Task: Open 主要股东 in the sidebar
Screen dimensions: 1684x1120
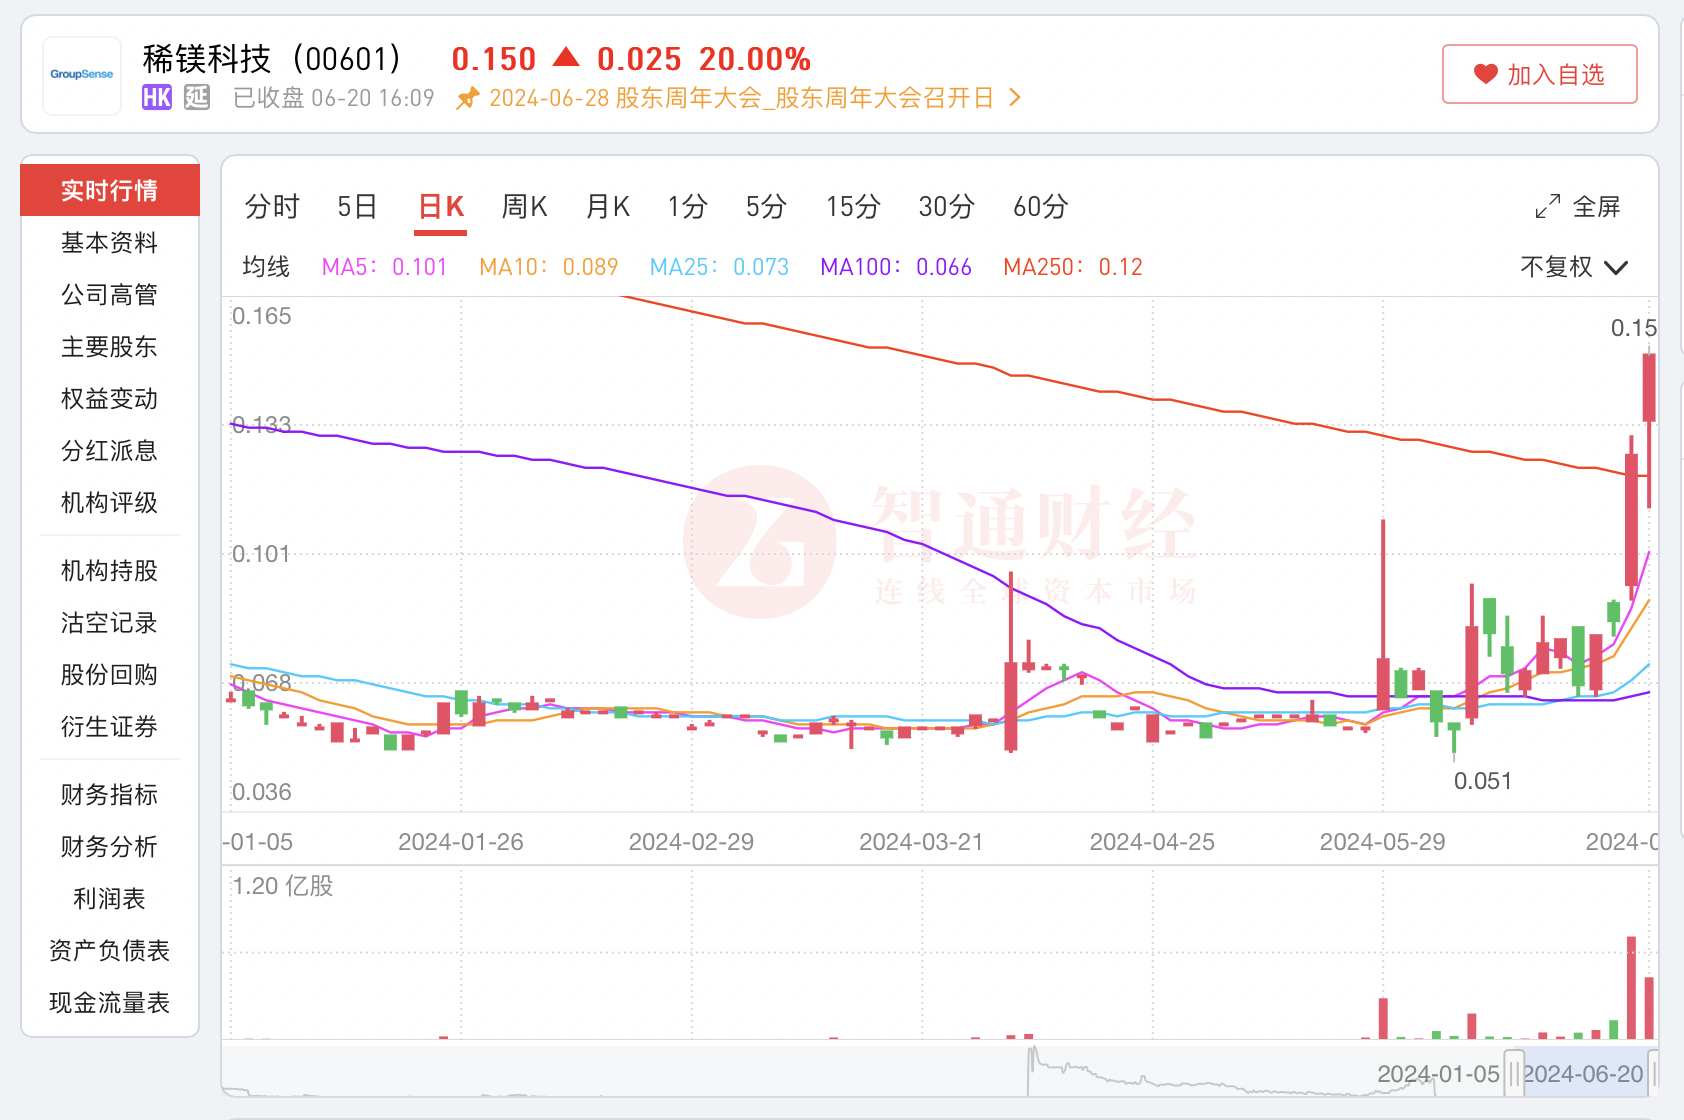Action: tap(110, 347)
